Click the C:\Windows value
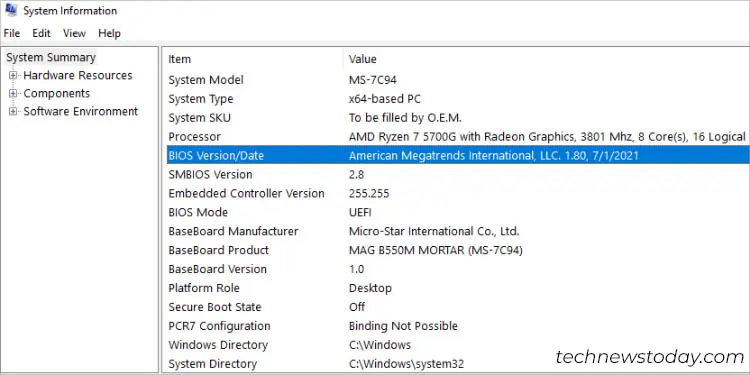This screenshot has height=375, width=750. coord(380,345)
